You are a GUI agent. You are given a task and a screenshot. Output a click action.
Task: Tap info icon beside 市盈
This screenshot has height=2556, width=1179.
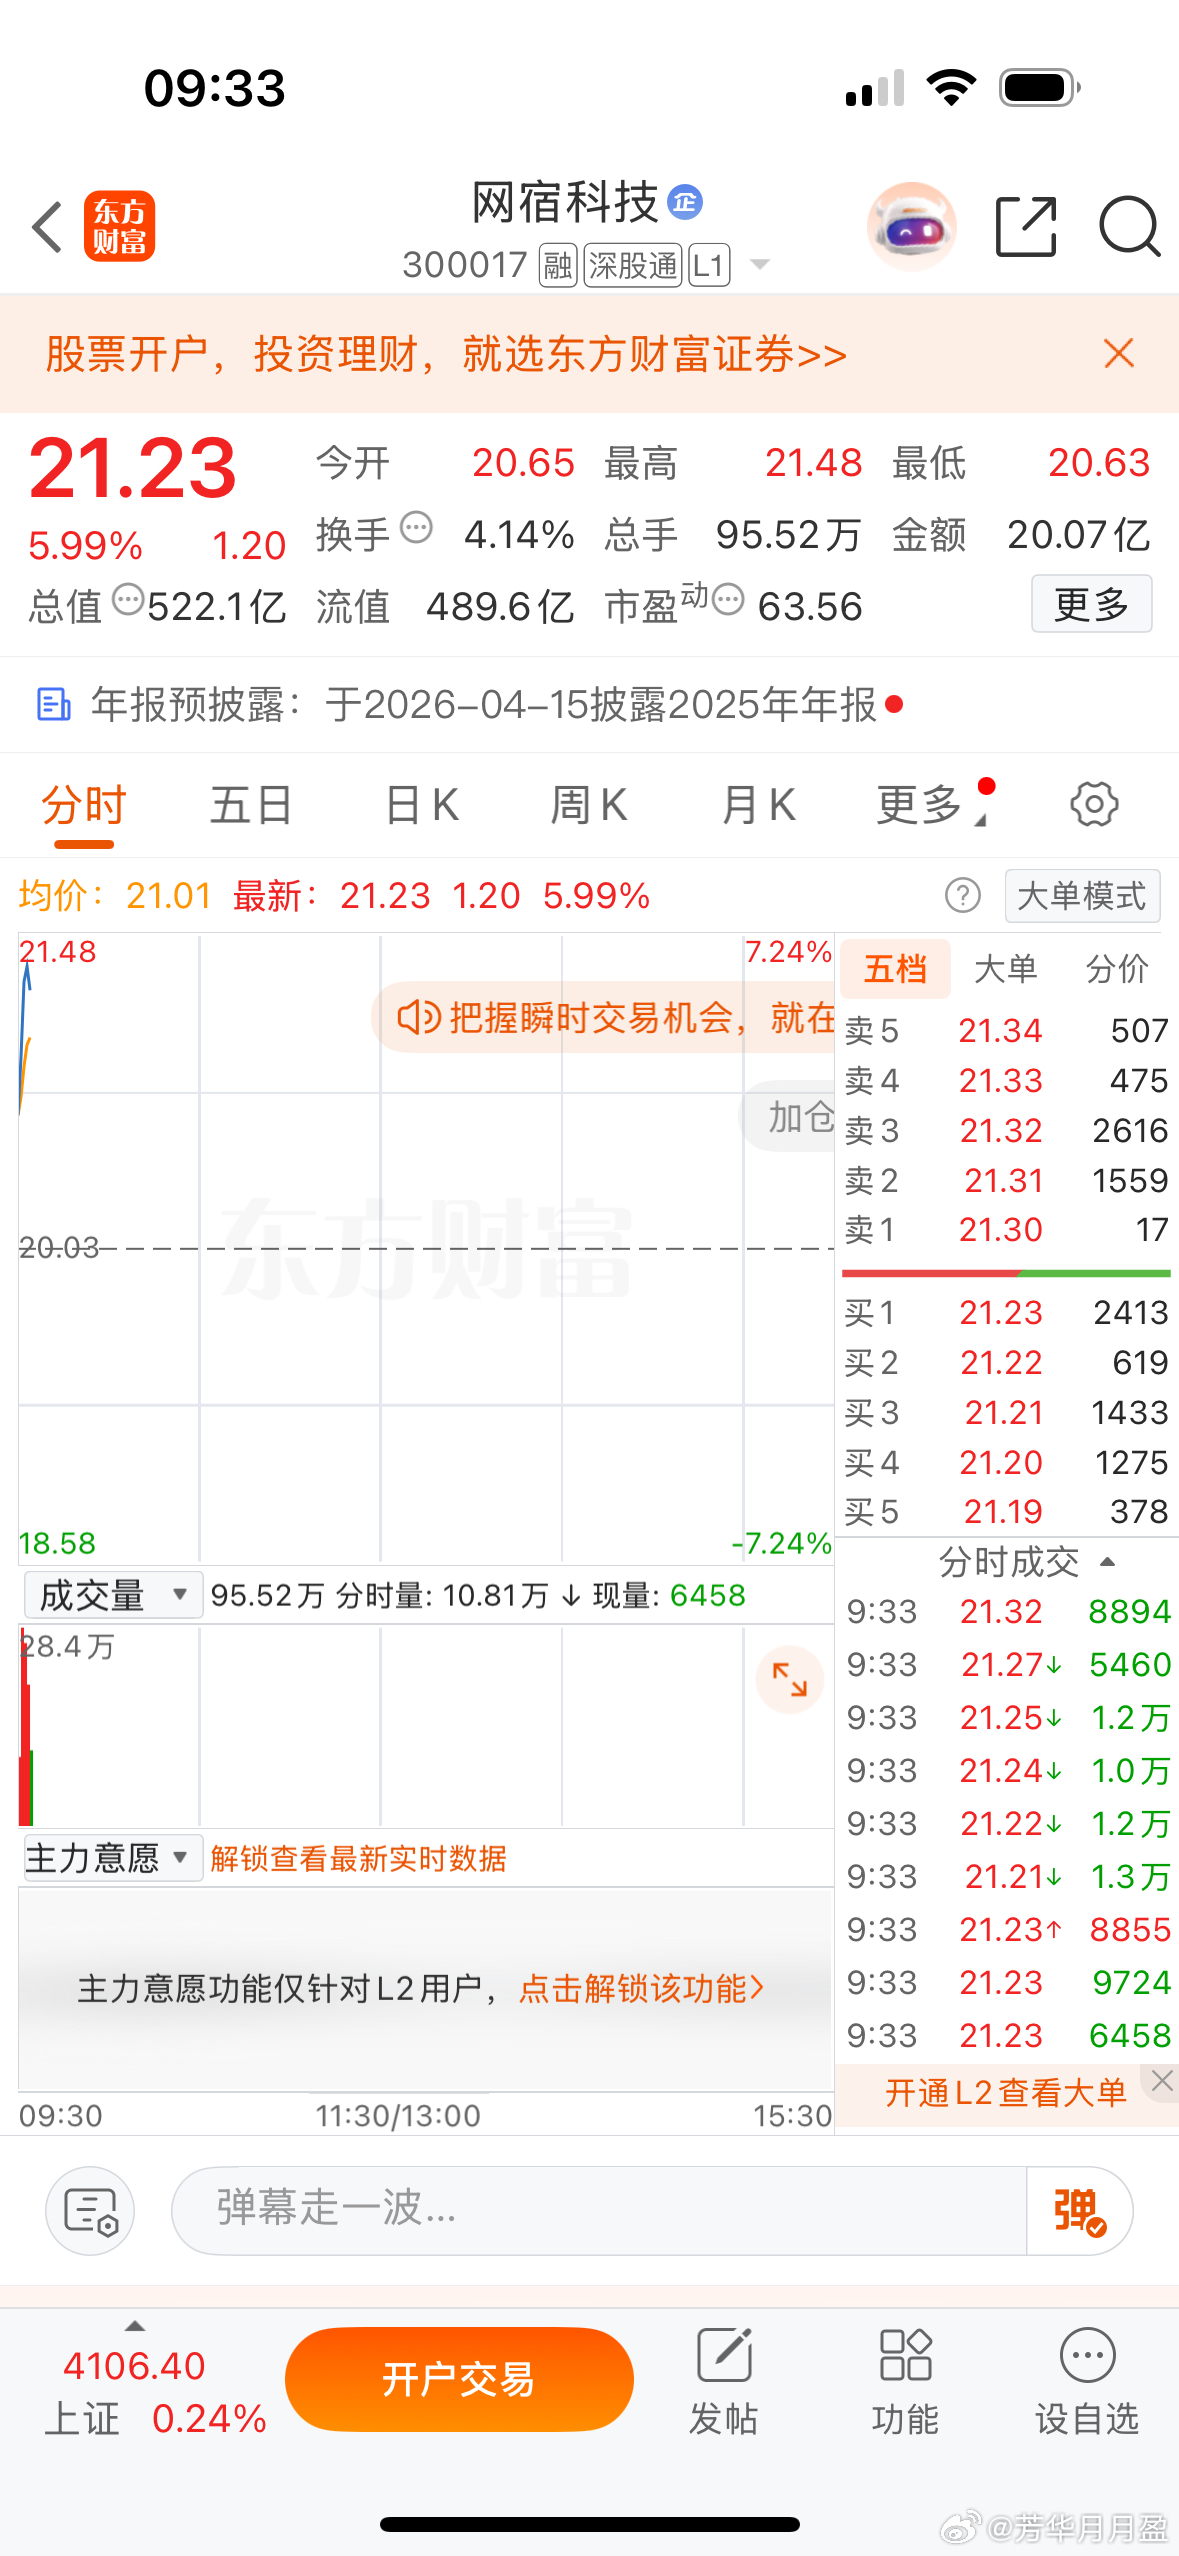tap(729, 599)
